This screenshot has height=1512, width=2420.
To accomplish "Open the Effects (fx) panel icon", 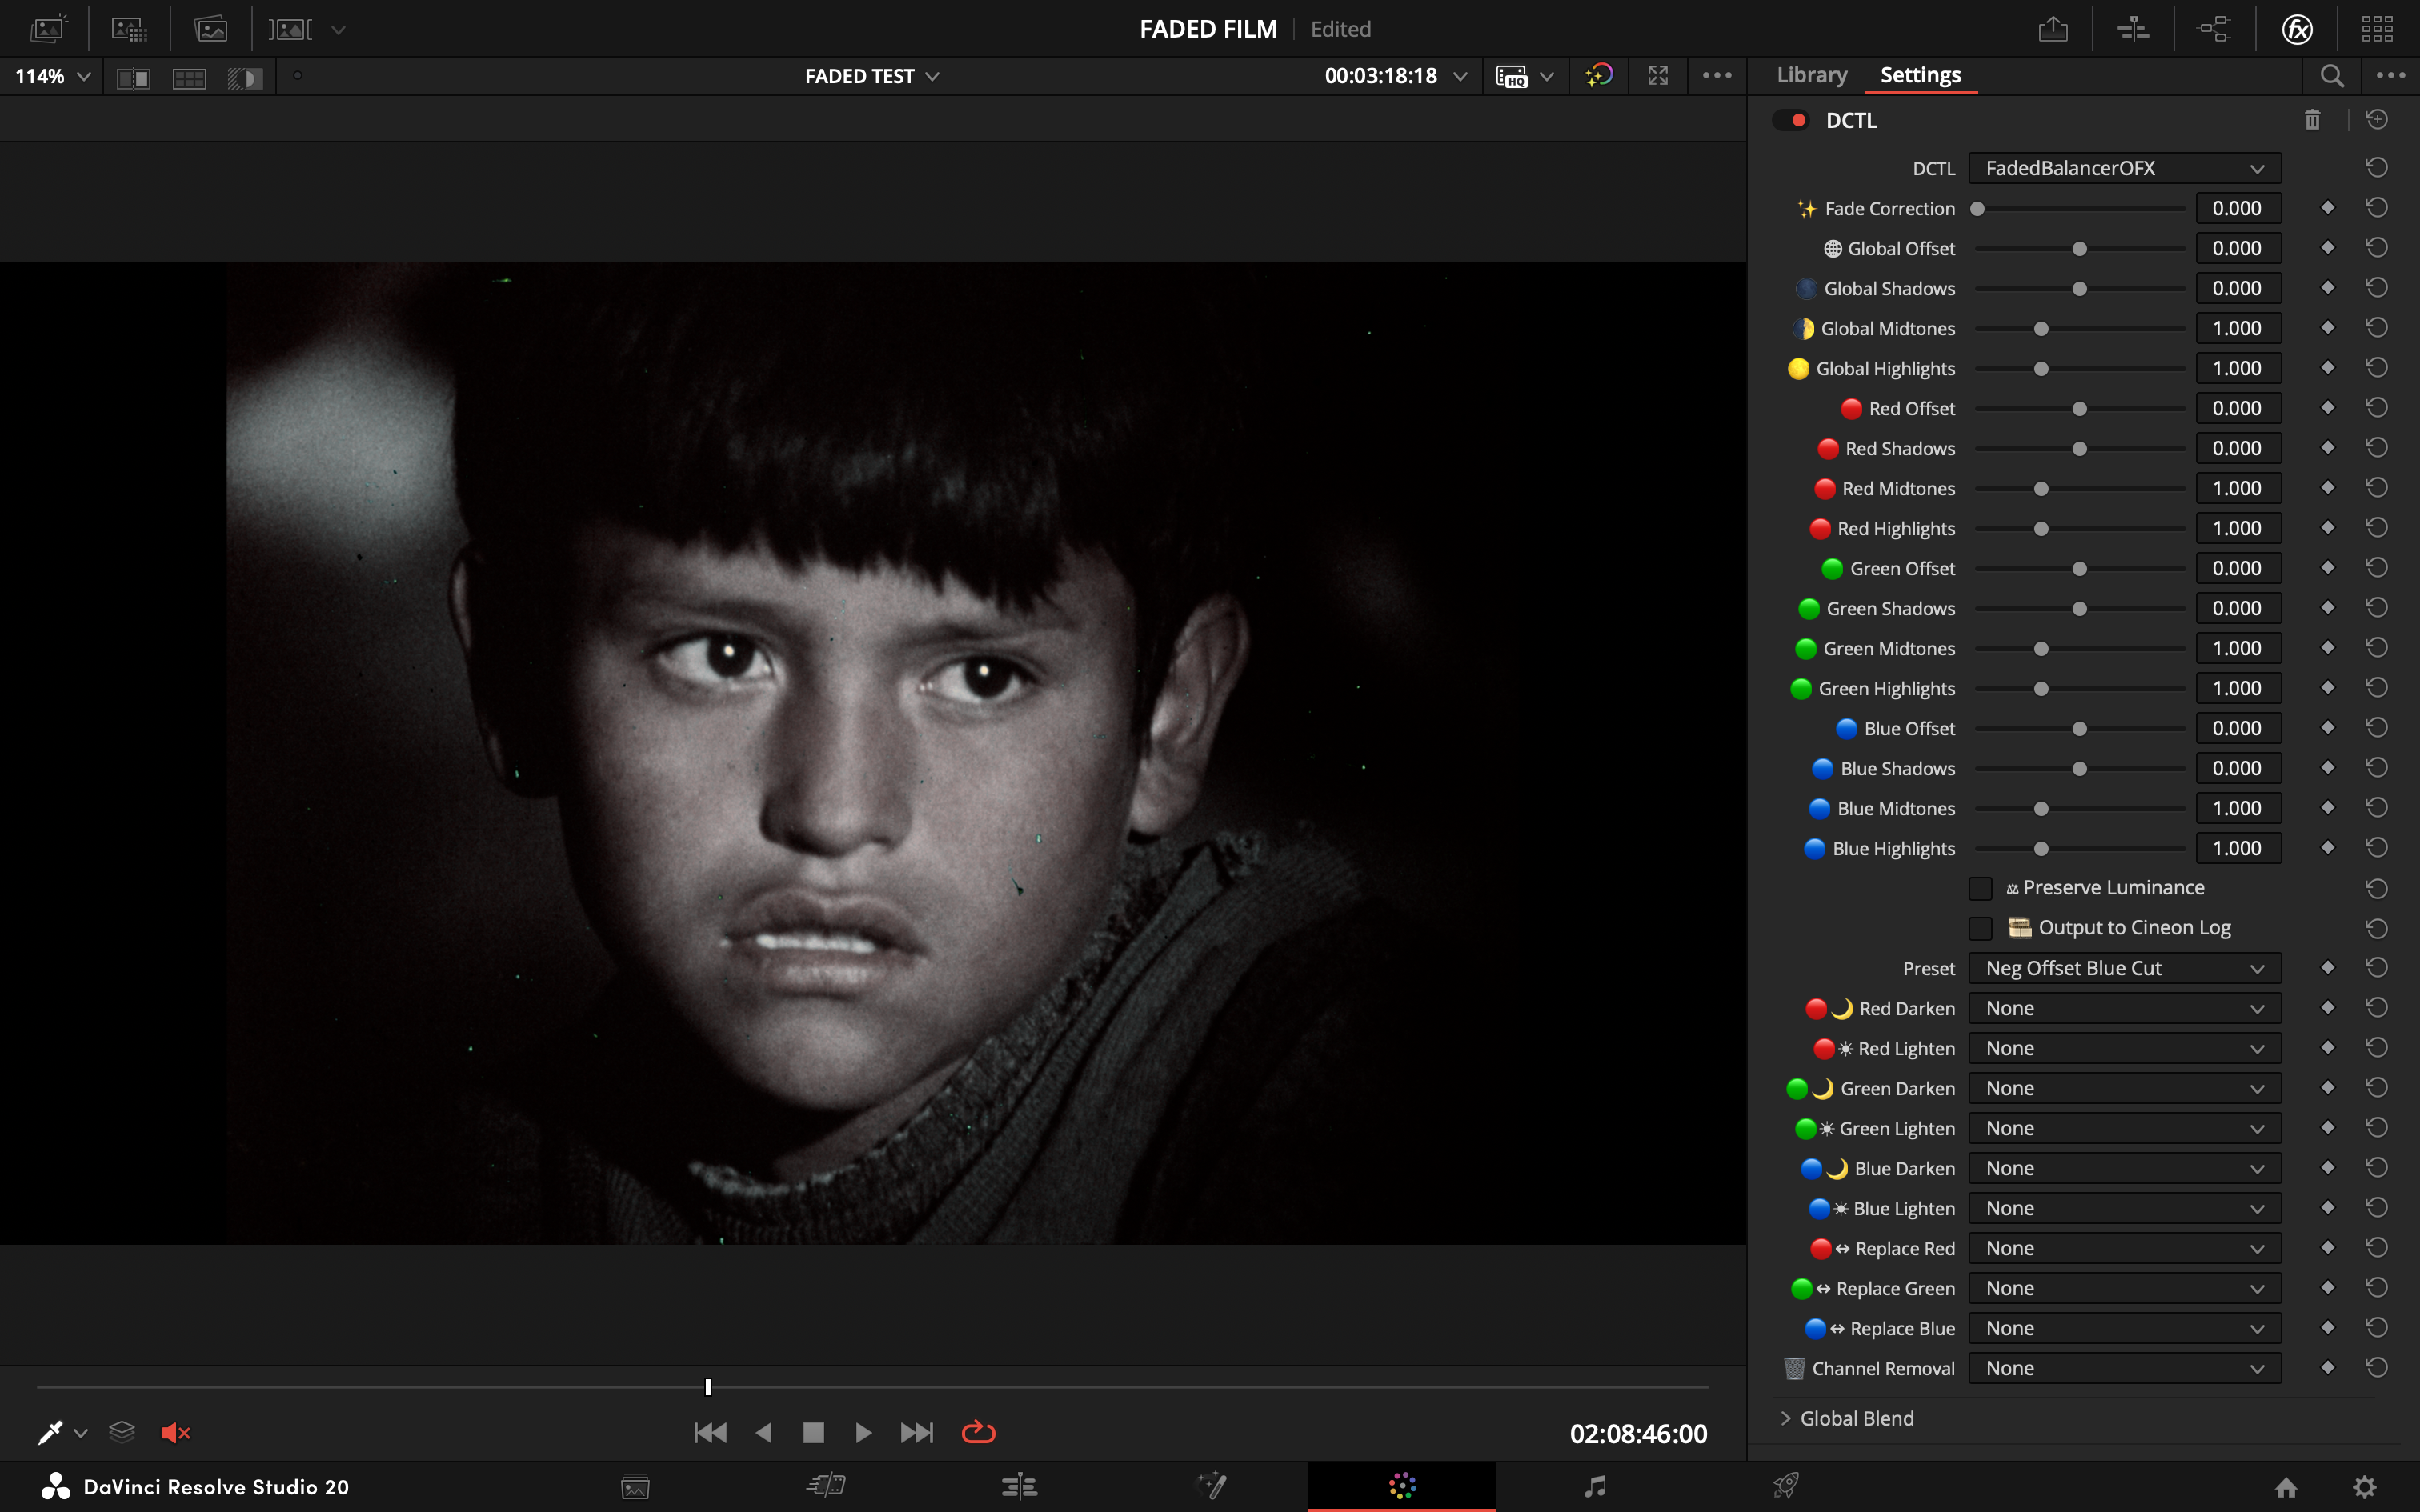I will 2297,29.
